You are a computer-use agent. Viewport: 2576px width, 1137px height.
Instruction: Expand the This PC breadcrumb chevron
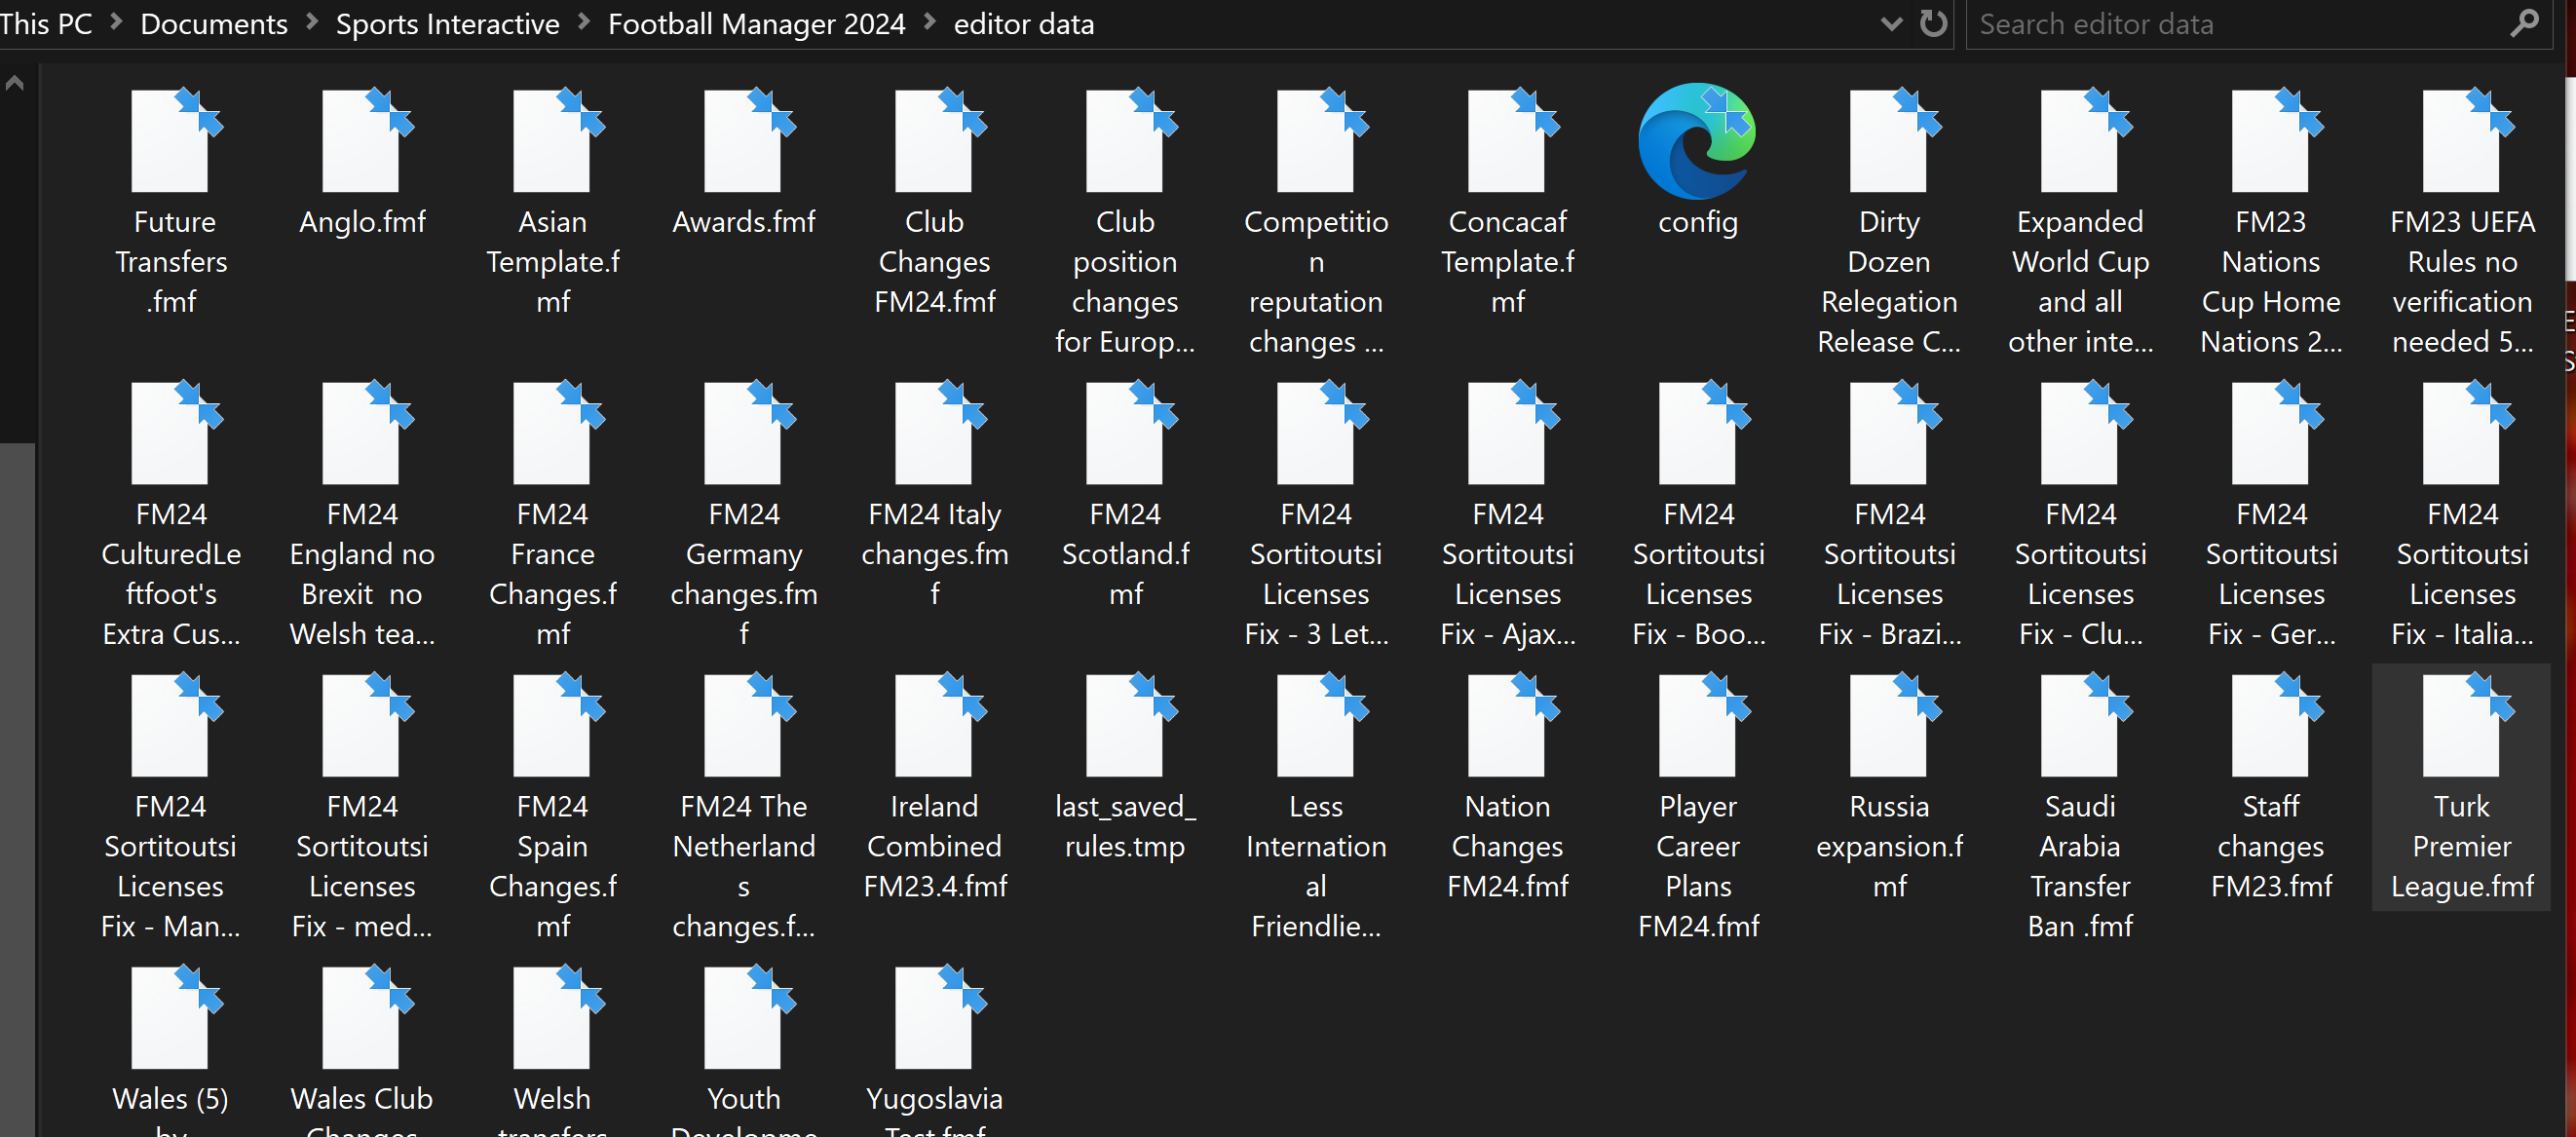point(116,22)
